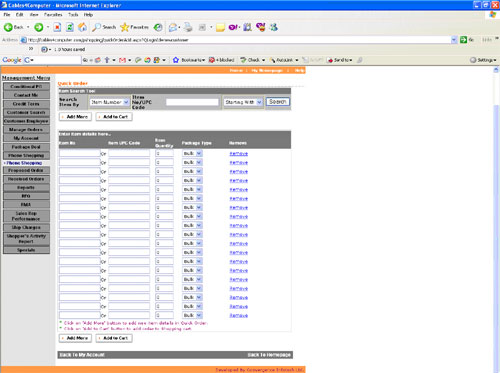Open the View menu
This screenshot has height=373, width=500.
(34, 15)
